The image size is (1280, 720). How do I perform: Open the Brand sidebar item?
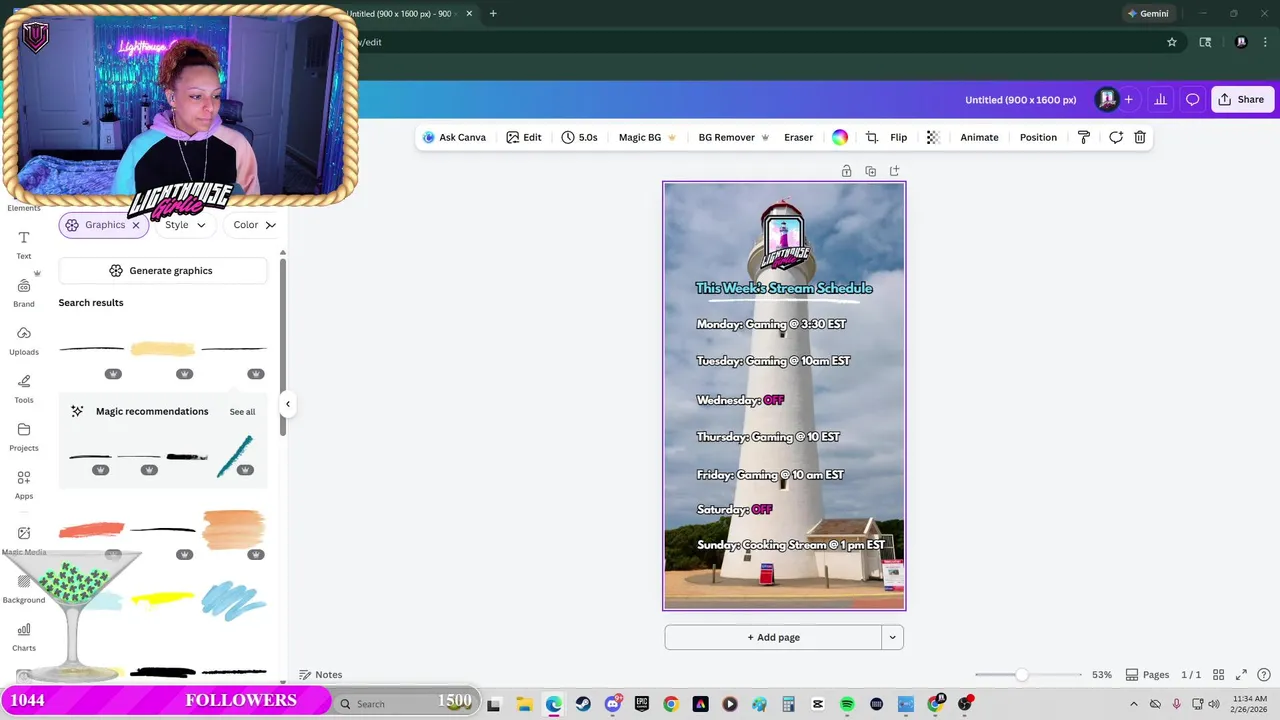click(x=24, y=293)
